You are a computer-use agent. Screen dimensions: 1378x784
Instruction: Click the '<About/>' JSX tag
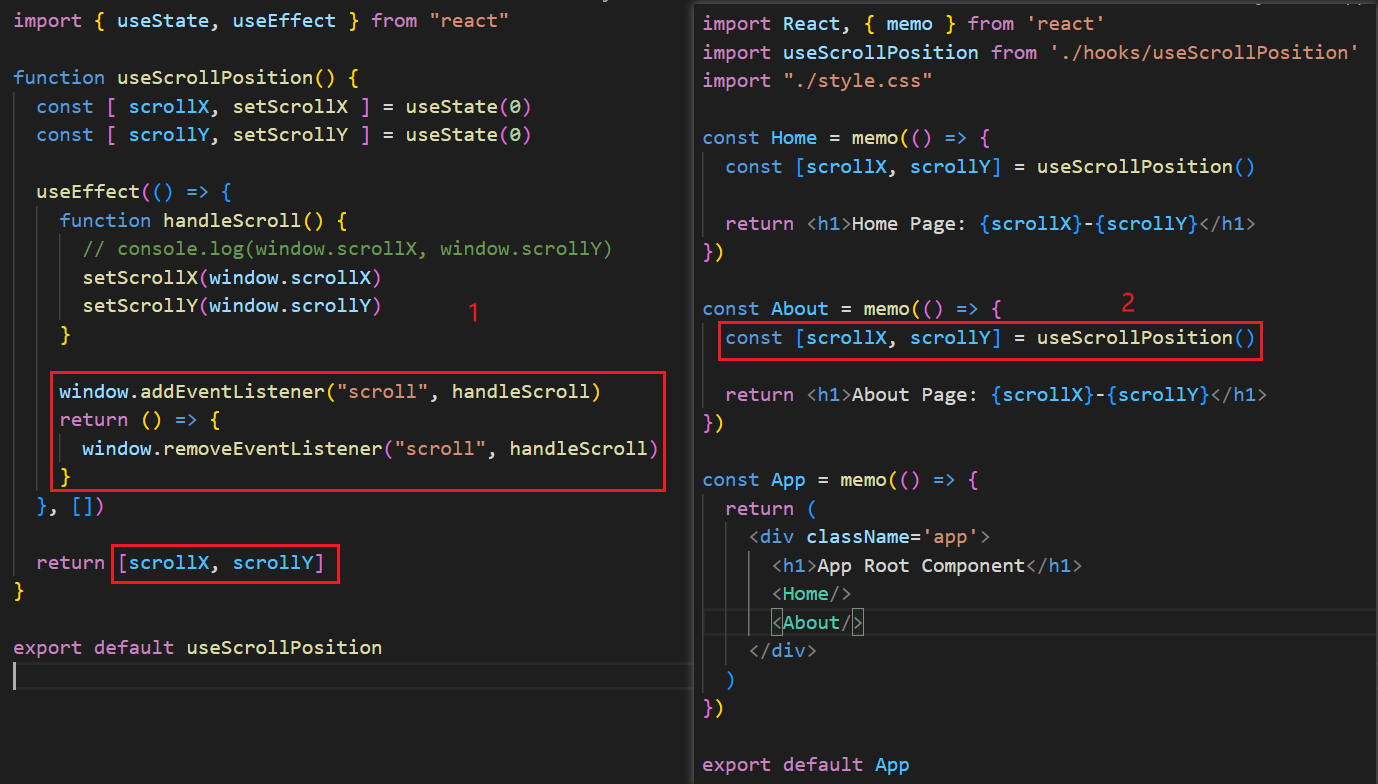[817, 622]
